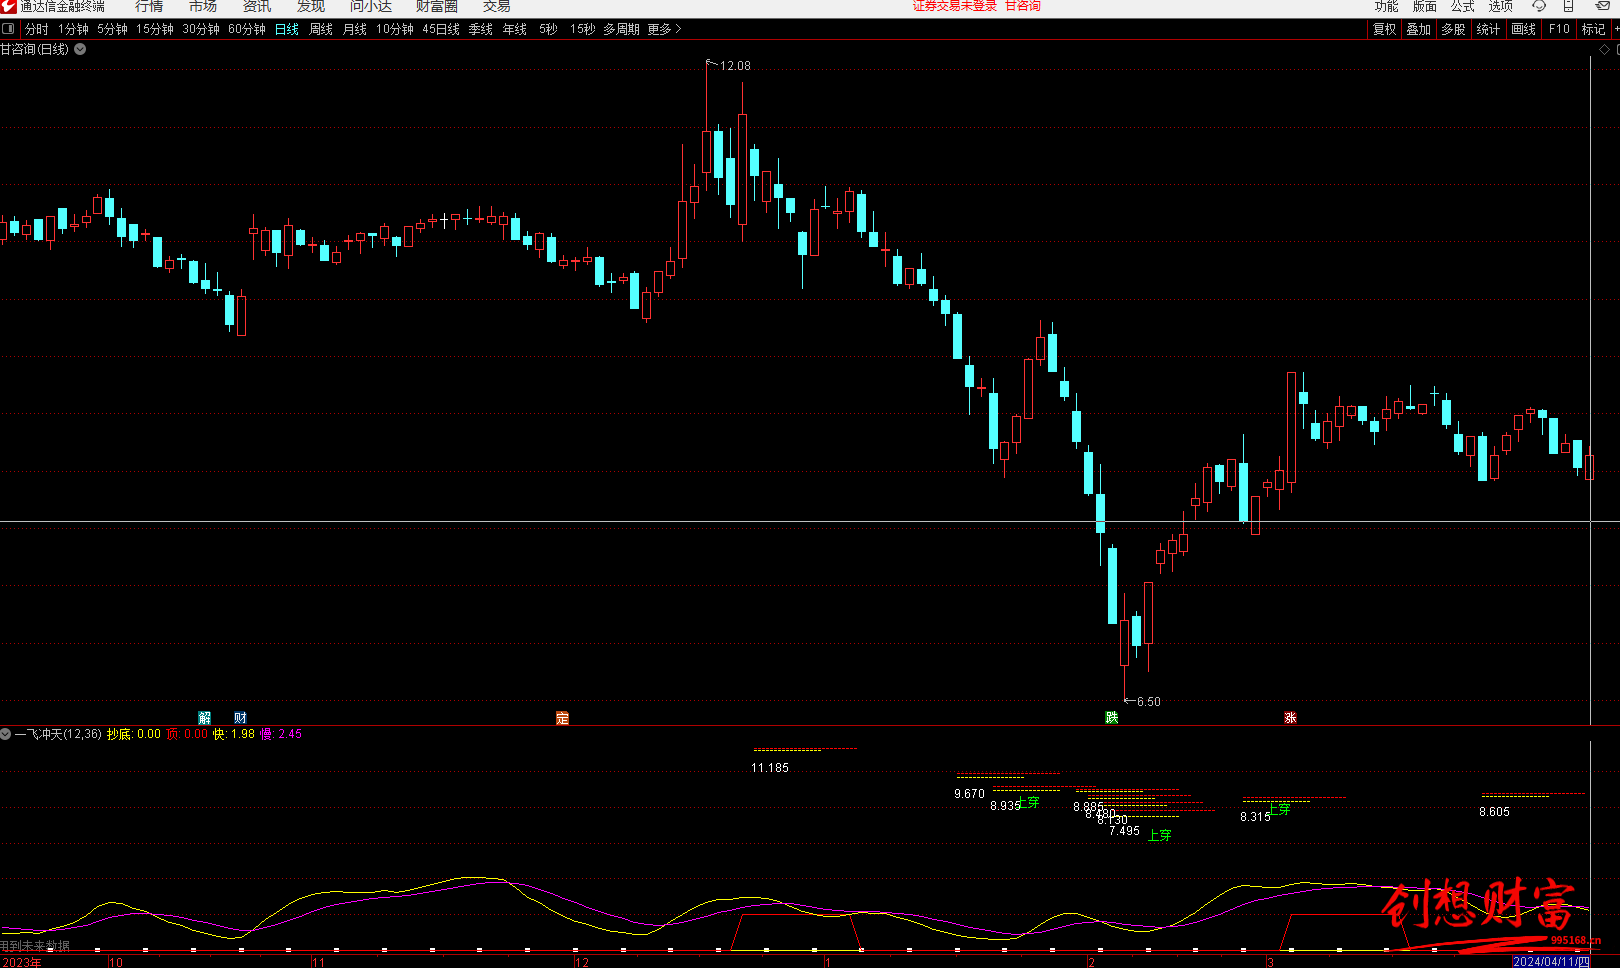Select the 日线 daily period tab
The height and width of the screenshot is (968, 1620).
287,29
